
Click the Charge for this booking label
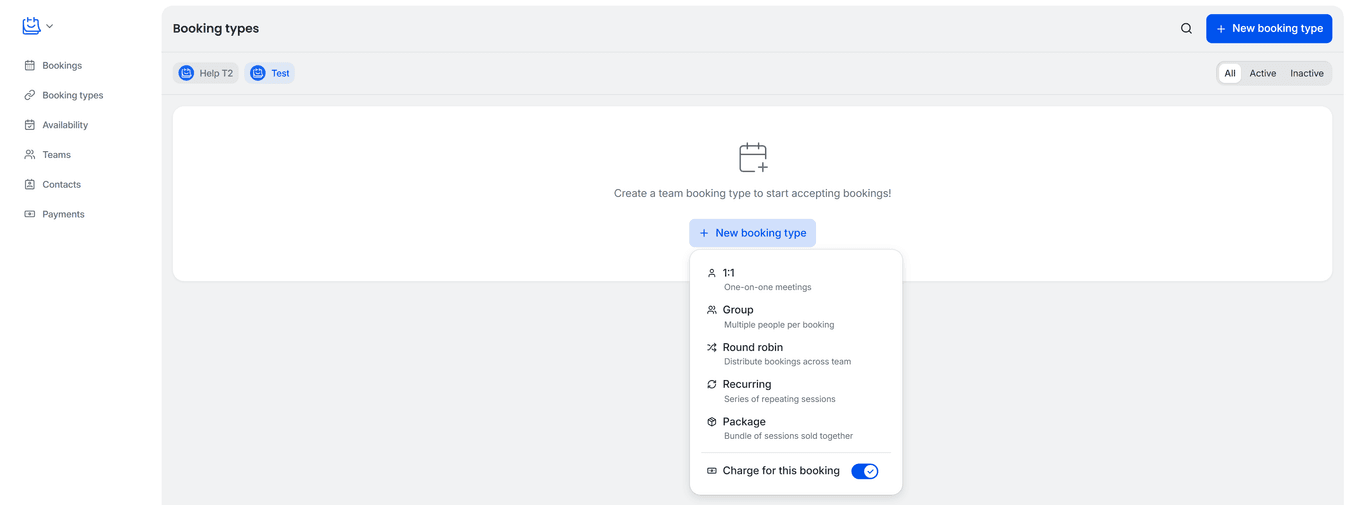(781, 471)
